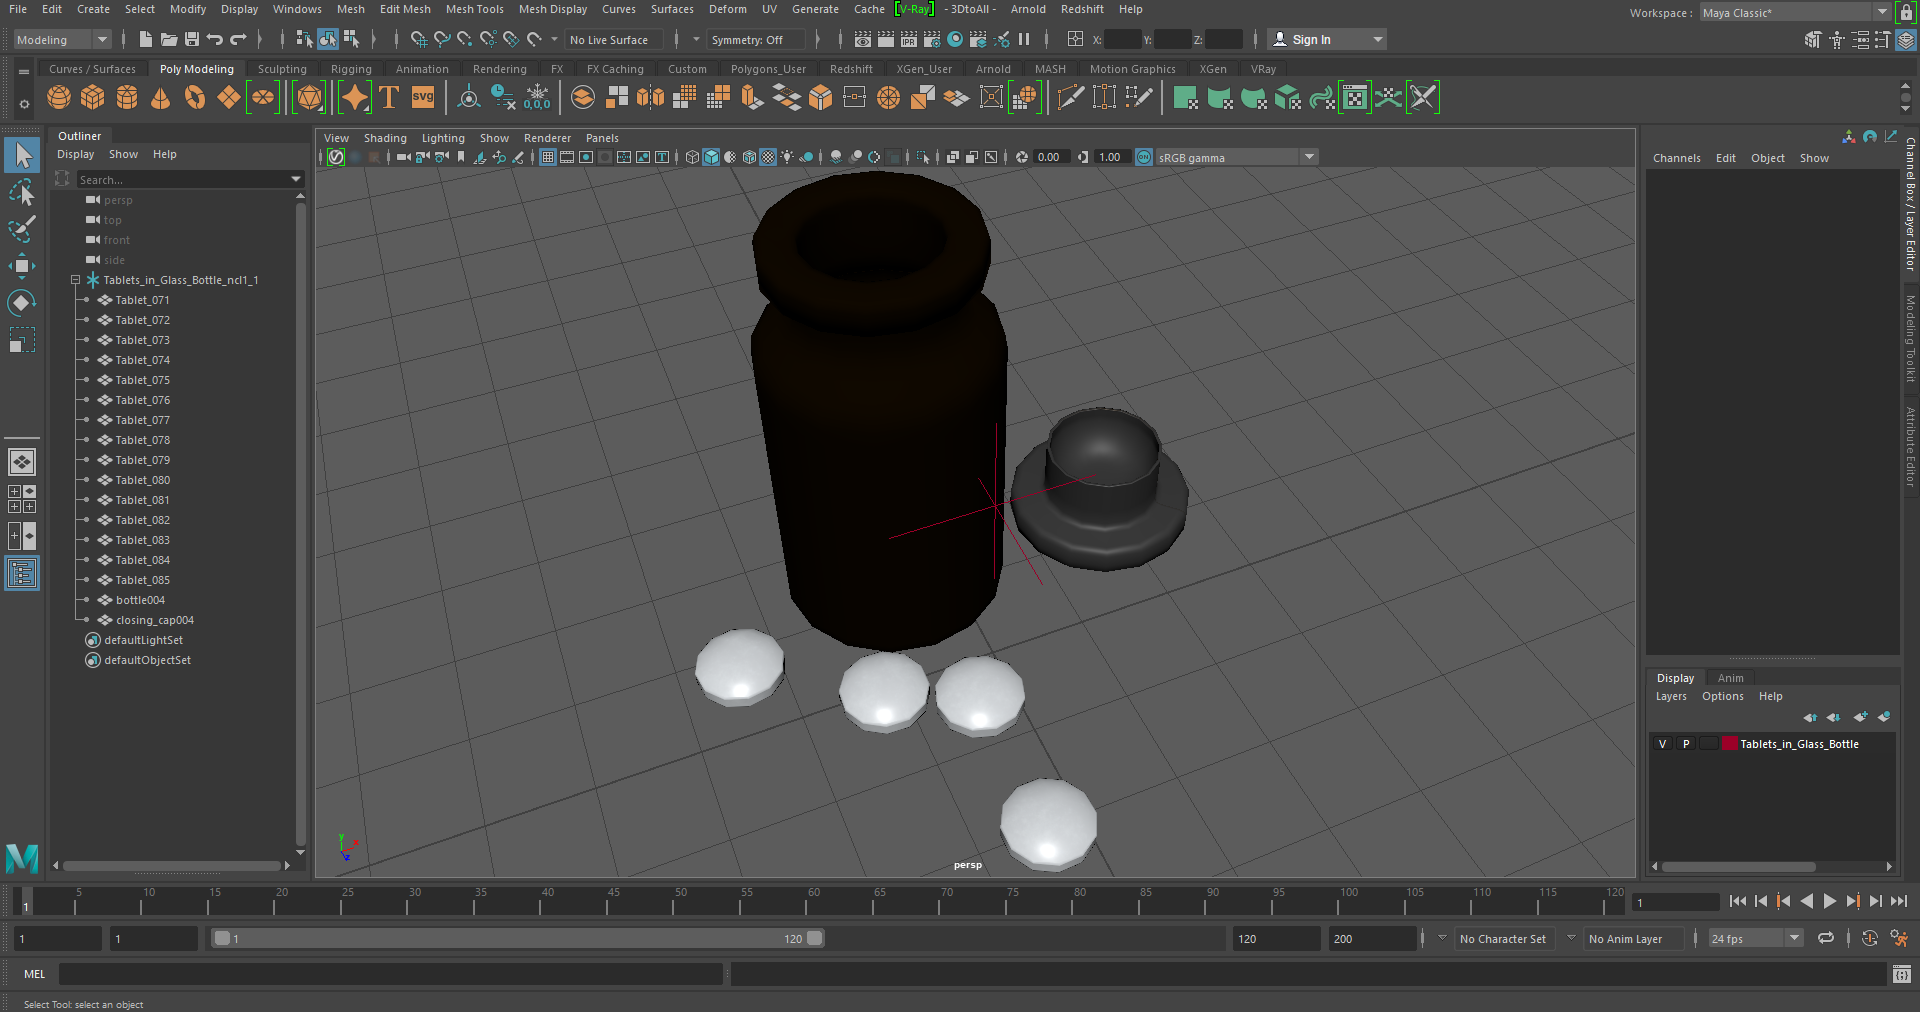Open the sRGB gamma view transform dropdown
Viewport: 1920px width, 1012px height.
(1237, 157)
